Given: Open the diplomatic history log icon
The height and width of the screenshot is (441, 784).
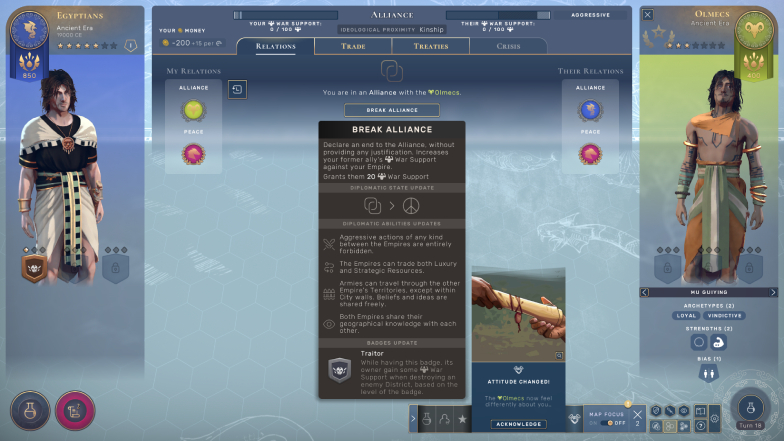Looking at the screenshot, I should (x=237, y=90).
